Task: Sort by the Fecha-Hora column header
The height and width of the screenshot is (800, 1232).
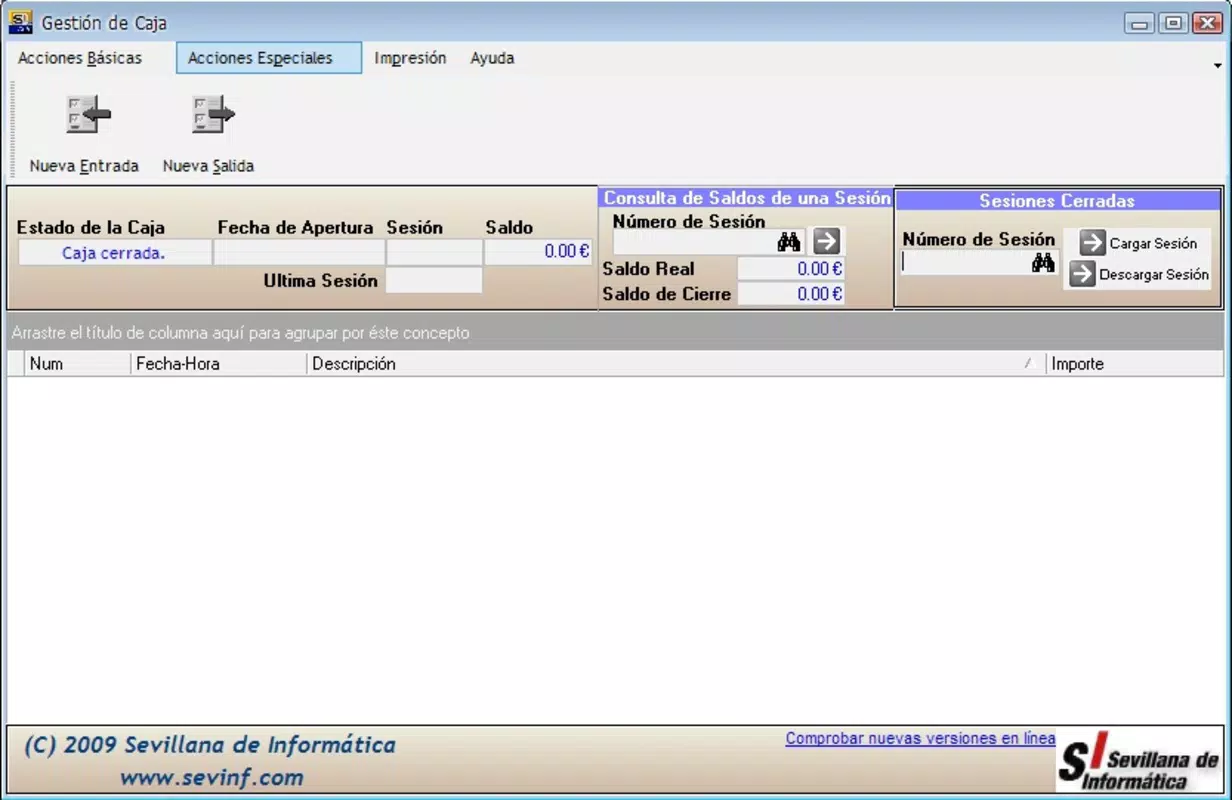Action: point(218,364)
